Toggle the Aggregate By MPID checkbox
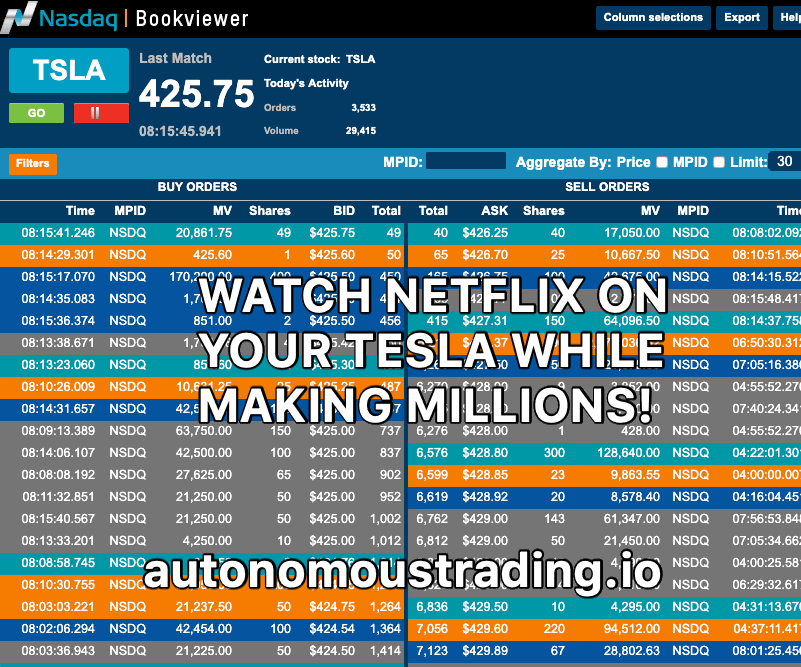This screenshot has height=667, width=801. (x=718, y=162)
